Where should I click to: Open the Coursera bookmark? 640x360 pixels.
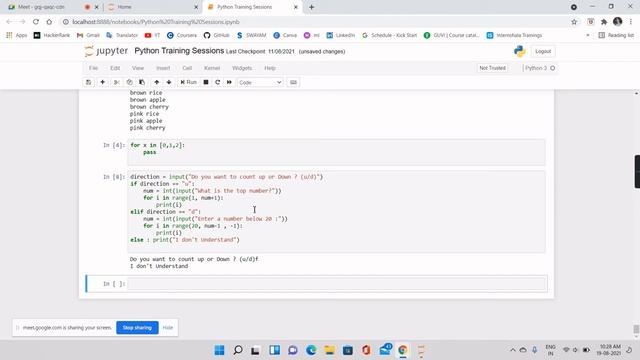pos(182,36)
